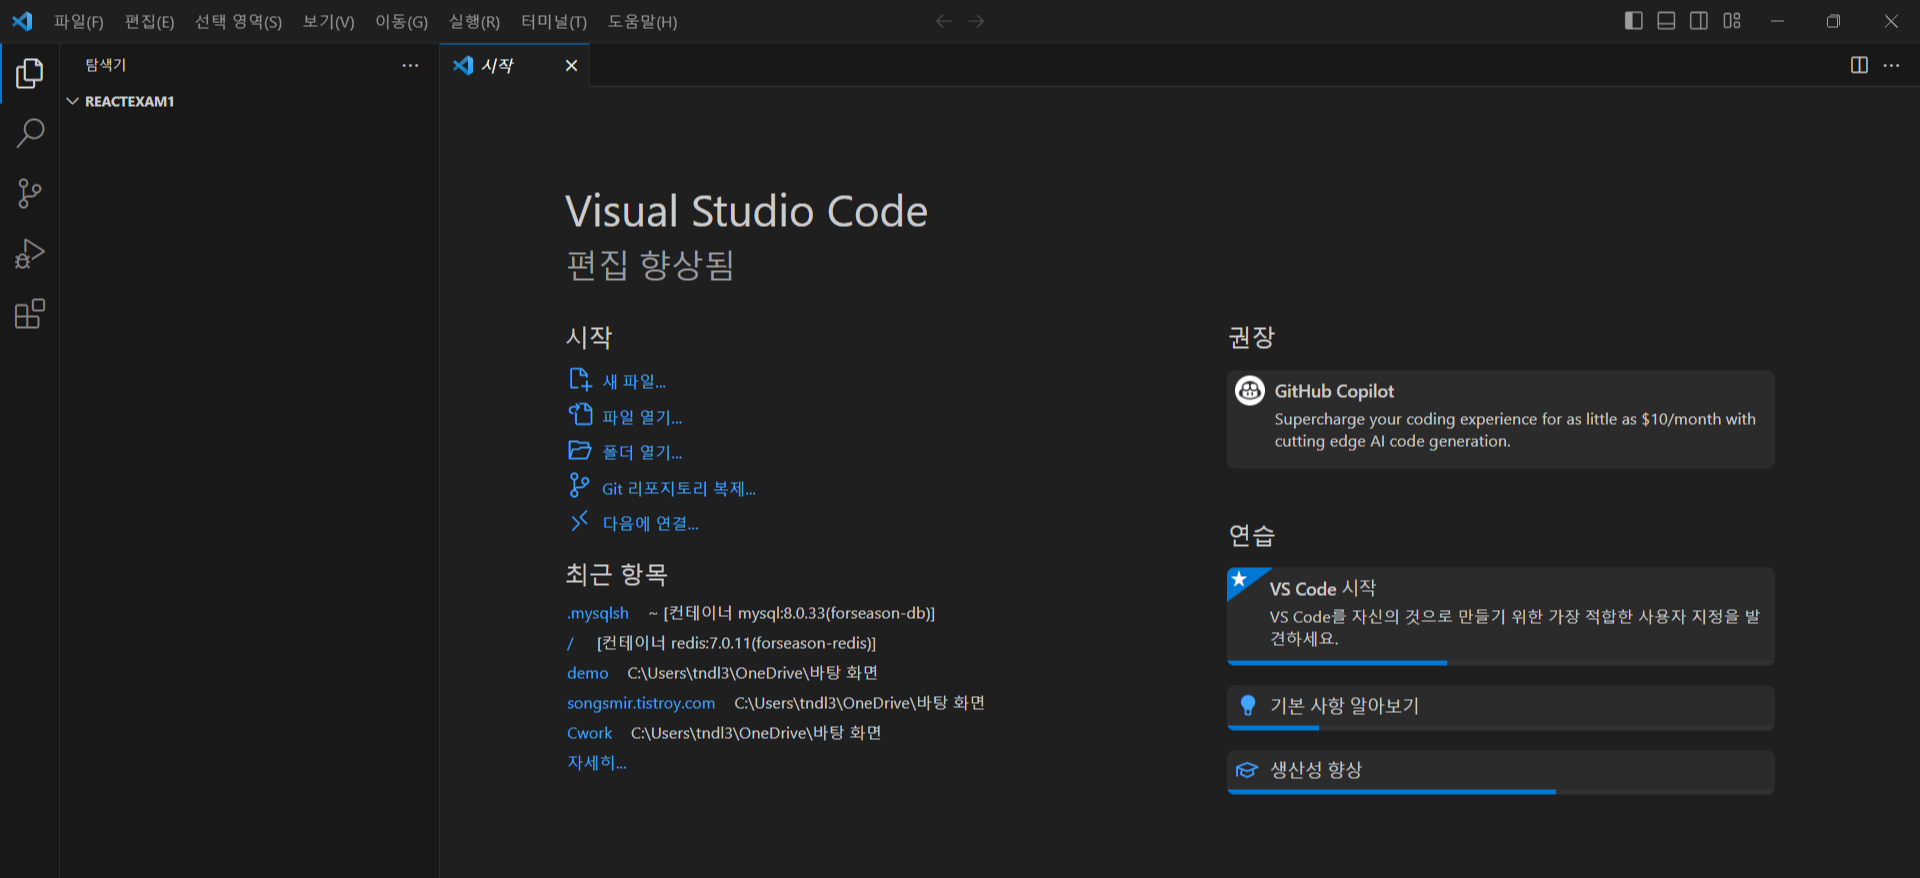Click the VS Code logo in title bar

[x=22, y=21]
